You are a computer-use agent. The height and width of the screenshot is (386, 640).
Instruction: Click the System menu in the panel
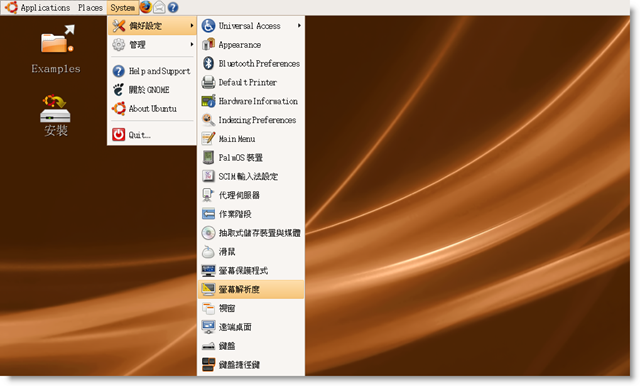pyautogui.click(x=122, y=7)
